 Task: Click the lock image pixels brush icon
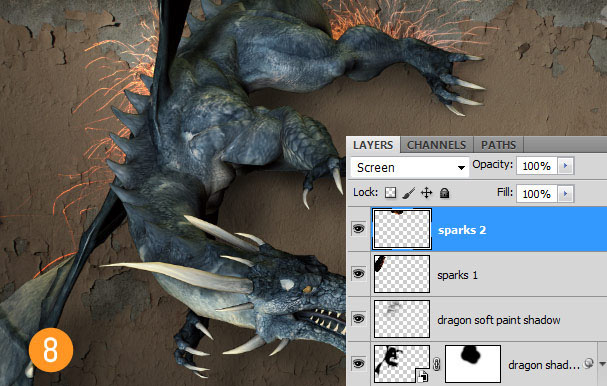[x=408, y=192]
